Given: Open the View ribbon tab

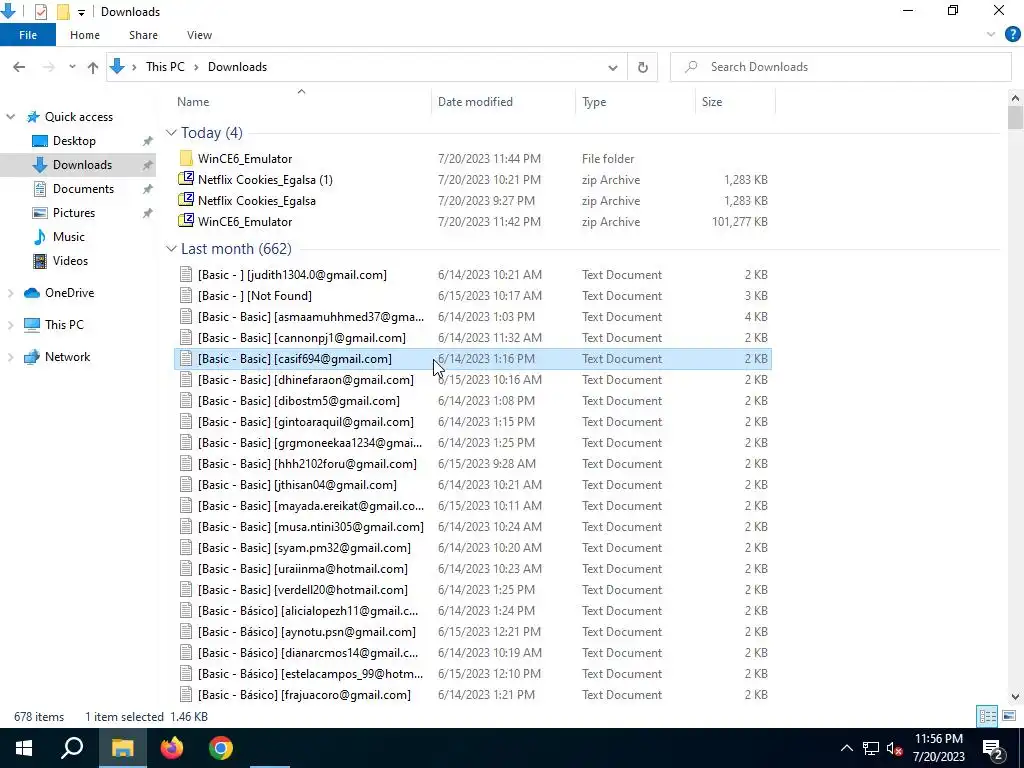Looking at the screenshot, I should click(199, 35).
